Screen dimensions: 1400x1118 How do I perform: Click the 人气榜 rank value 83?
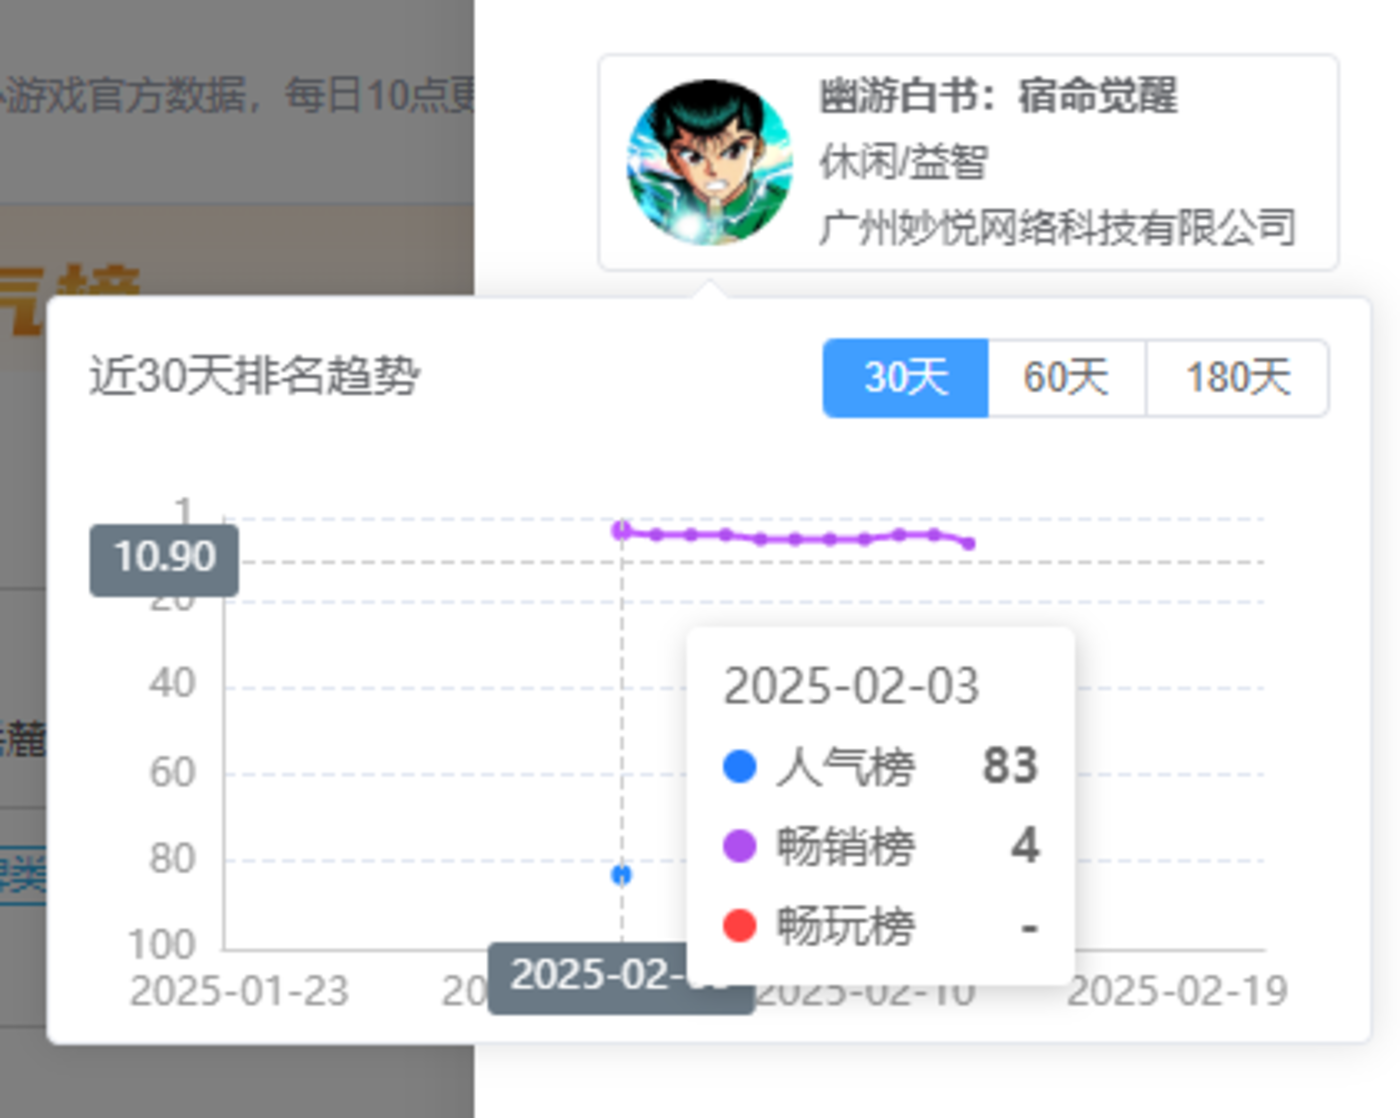tap(1010, 766)
